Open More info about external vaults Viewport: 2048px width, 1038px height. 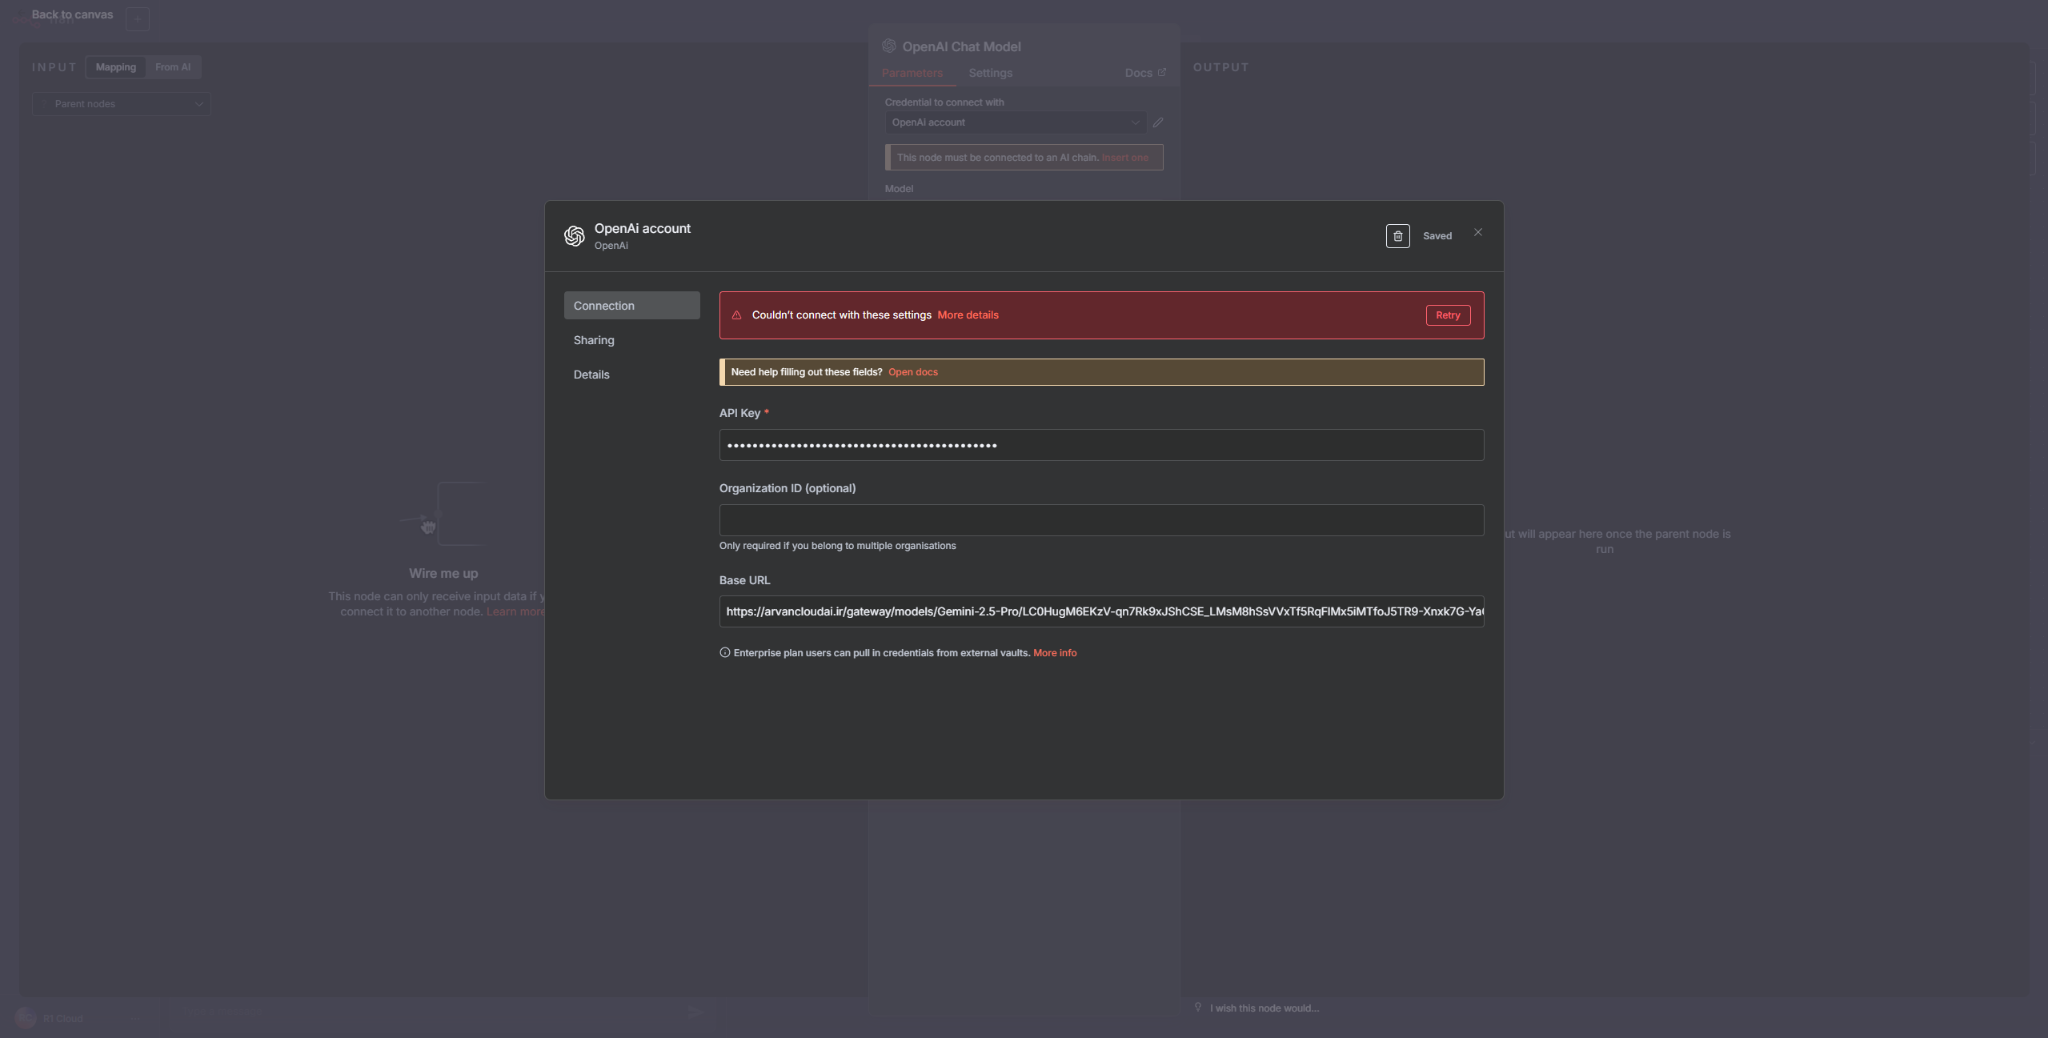coord(1055,653)
